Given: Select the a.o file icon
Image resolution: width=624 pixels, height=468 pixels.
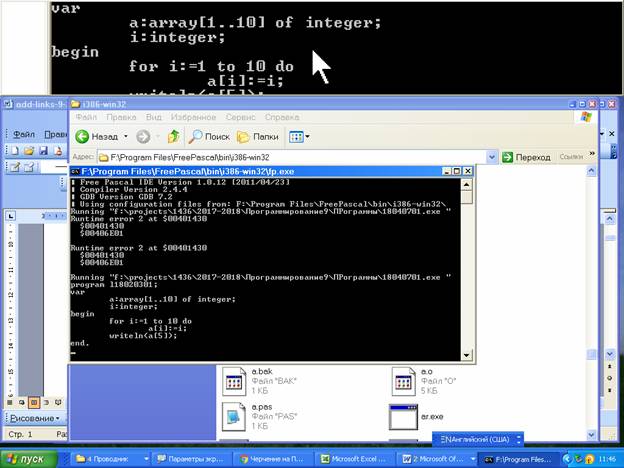Looking at the screenshot, I should (403, 381).
